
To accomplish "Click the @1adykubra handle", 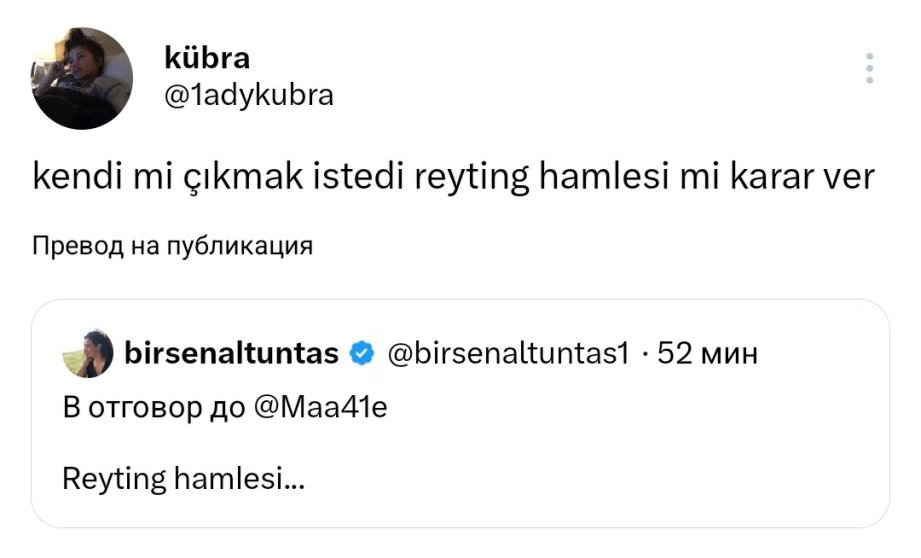I will 247,96.
